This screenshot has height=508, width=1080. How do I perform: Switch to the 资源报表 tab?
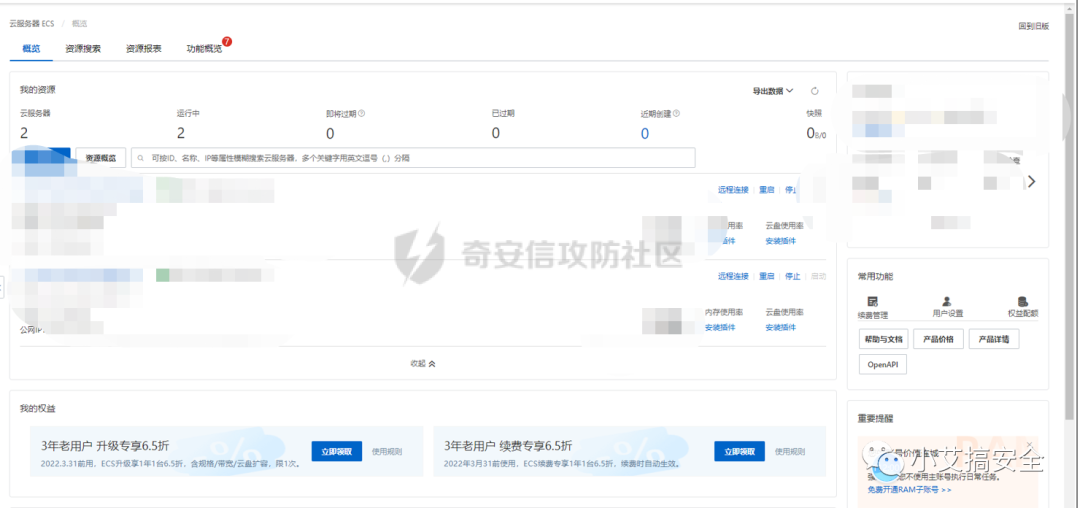click(x=143, y=49)
